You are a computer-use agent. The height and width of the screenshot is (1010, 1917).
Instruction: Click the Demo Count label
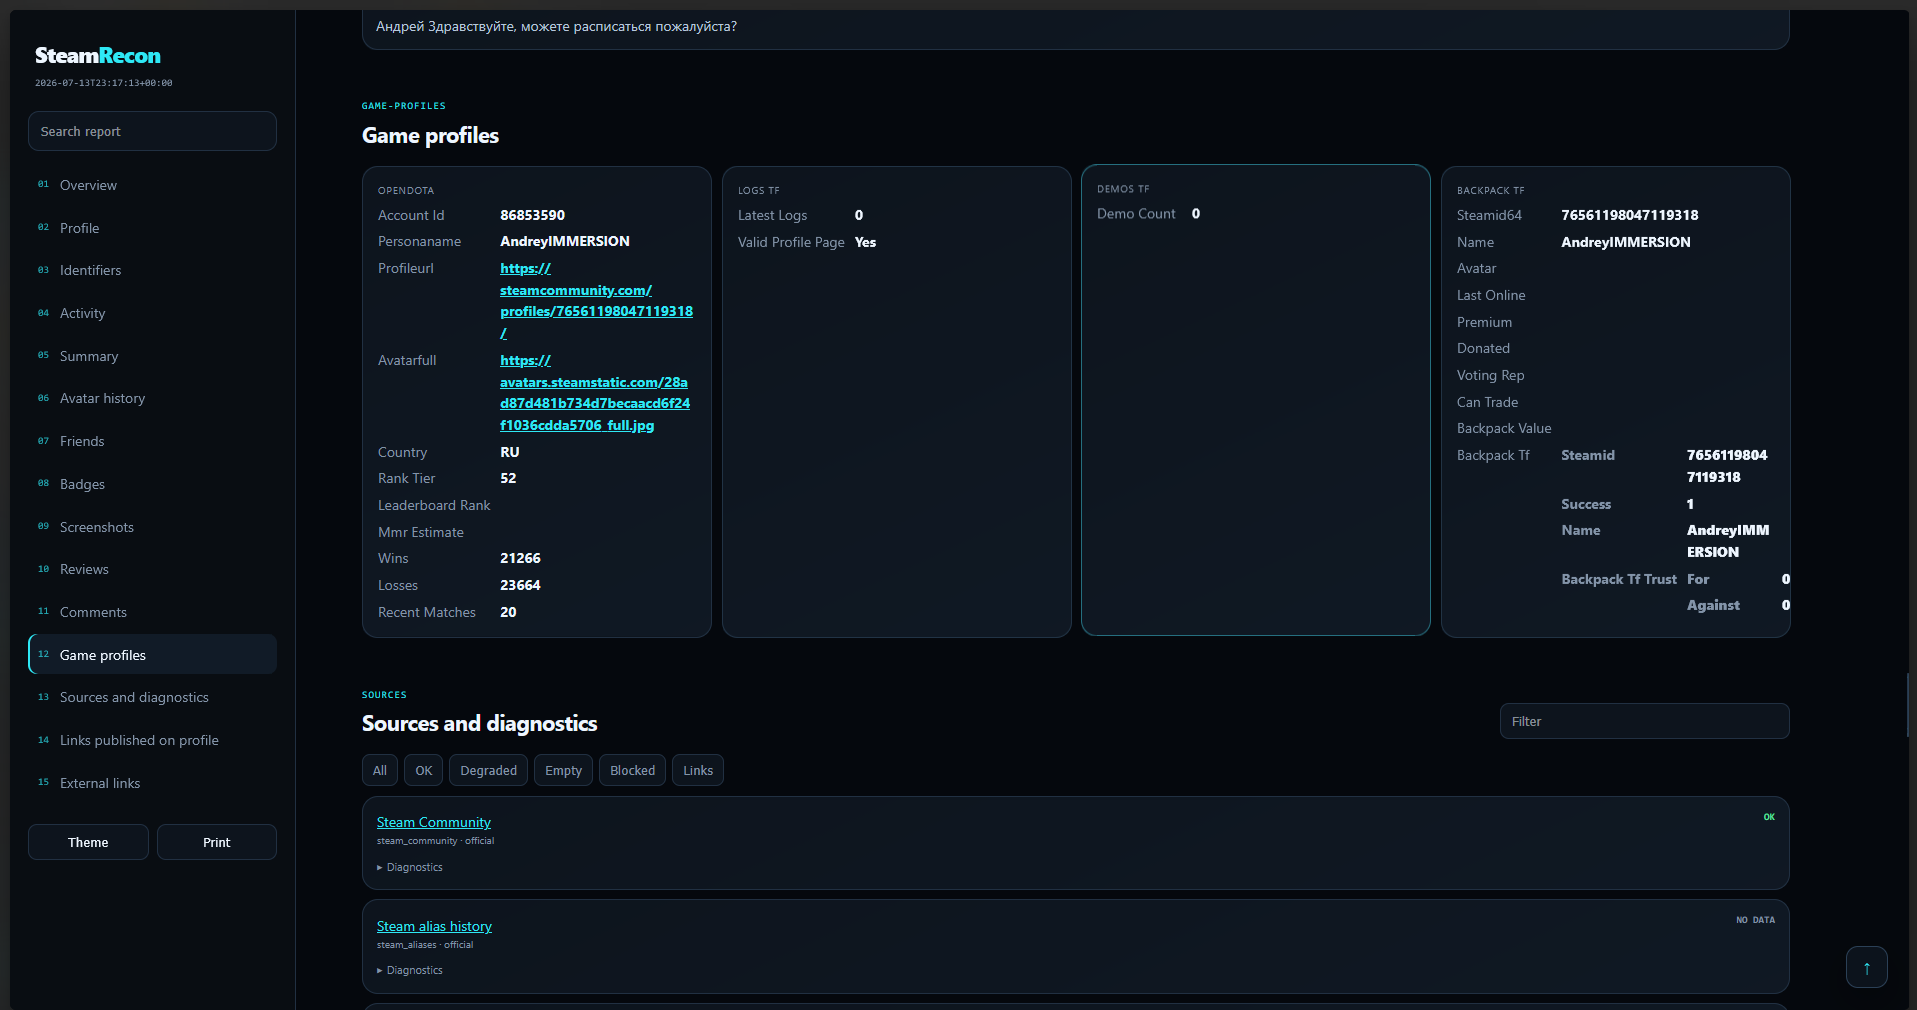[1136, 214]
